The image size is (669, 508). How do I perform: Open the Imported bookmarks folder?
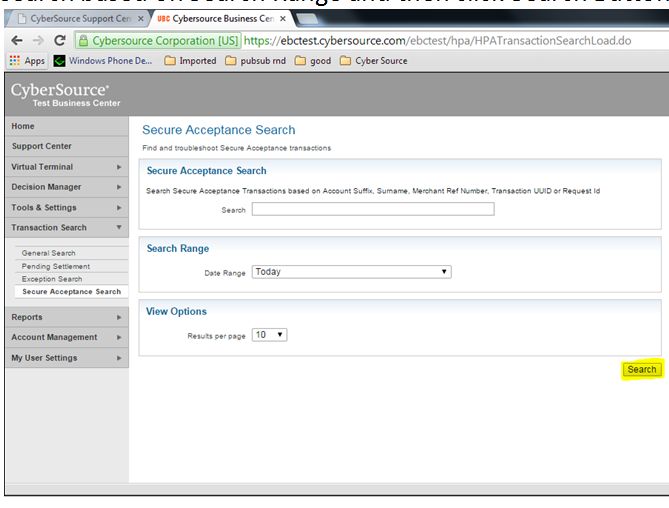pos(191,61)
